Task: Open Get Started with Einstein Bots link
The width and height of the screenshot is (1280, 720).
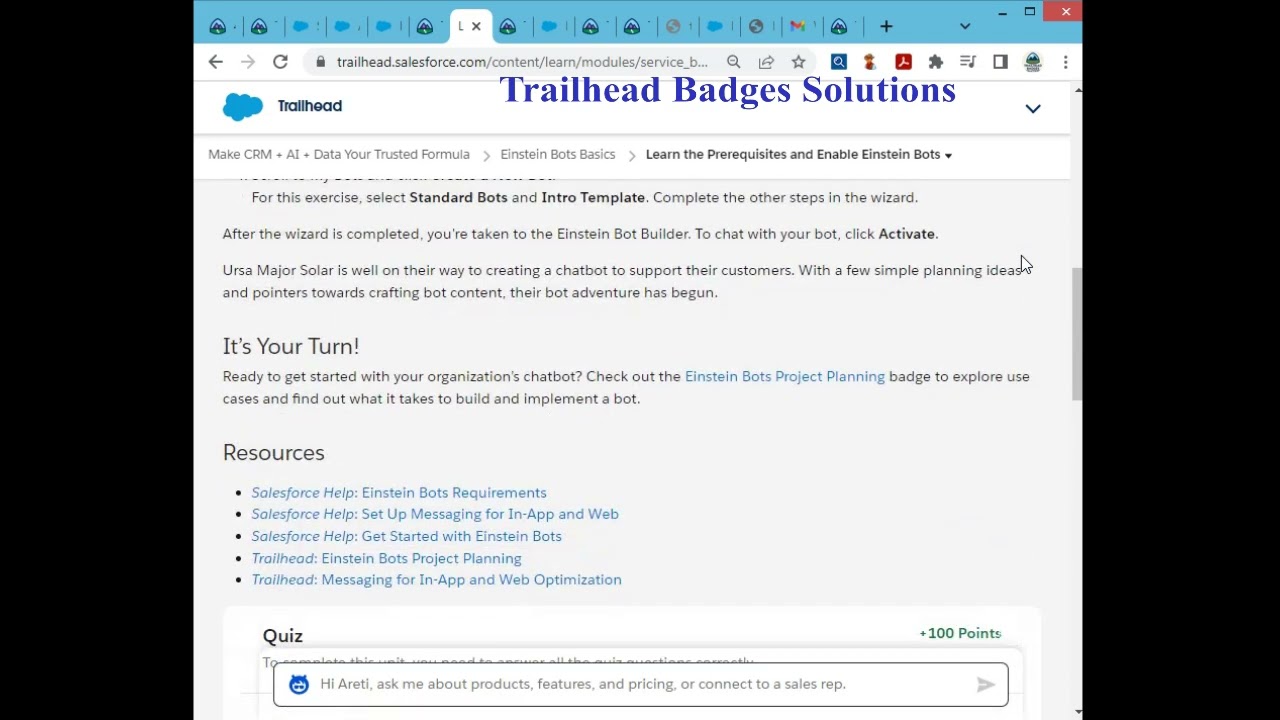Action: 406,536
